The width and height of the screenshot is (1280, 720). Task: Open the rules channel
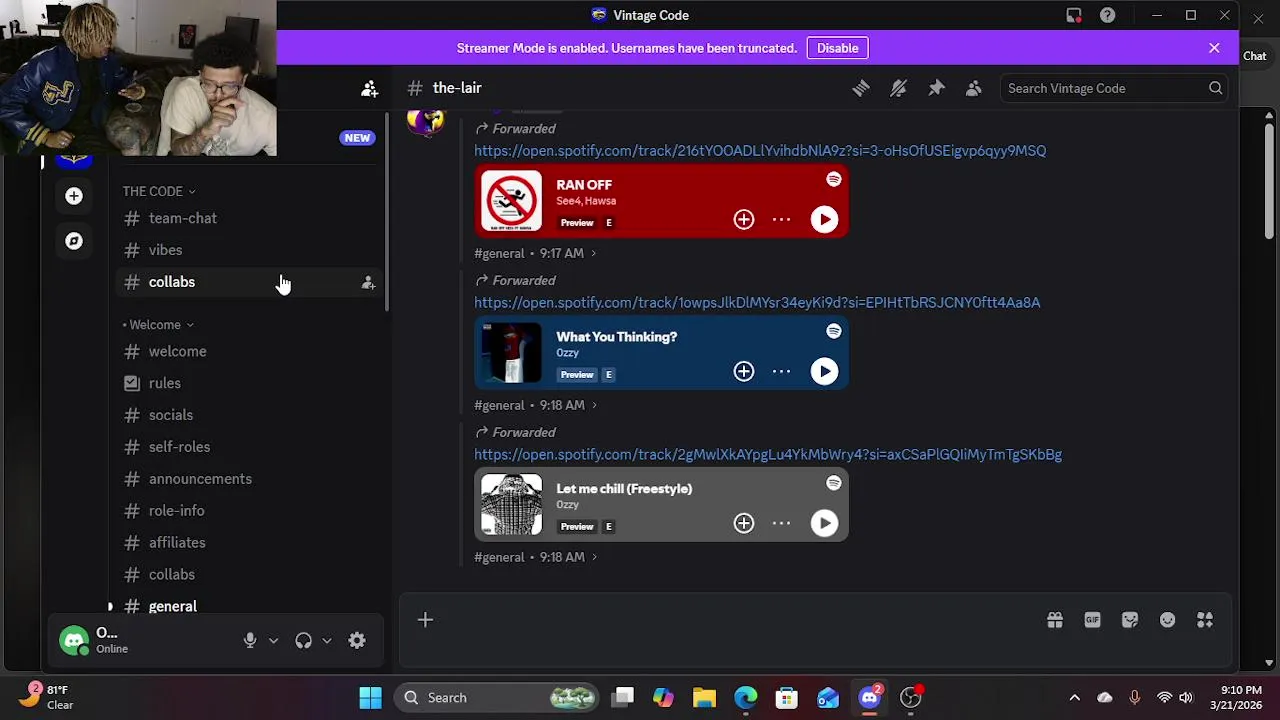click(248, 383)
